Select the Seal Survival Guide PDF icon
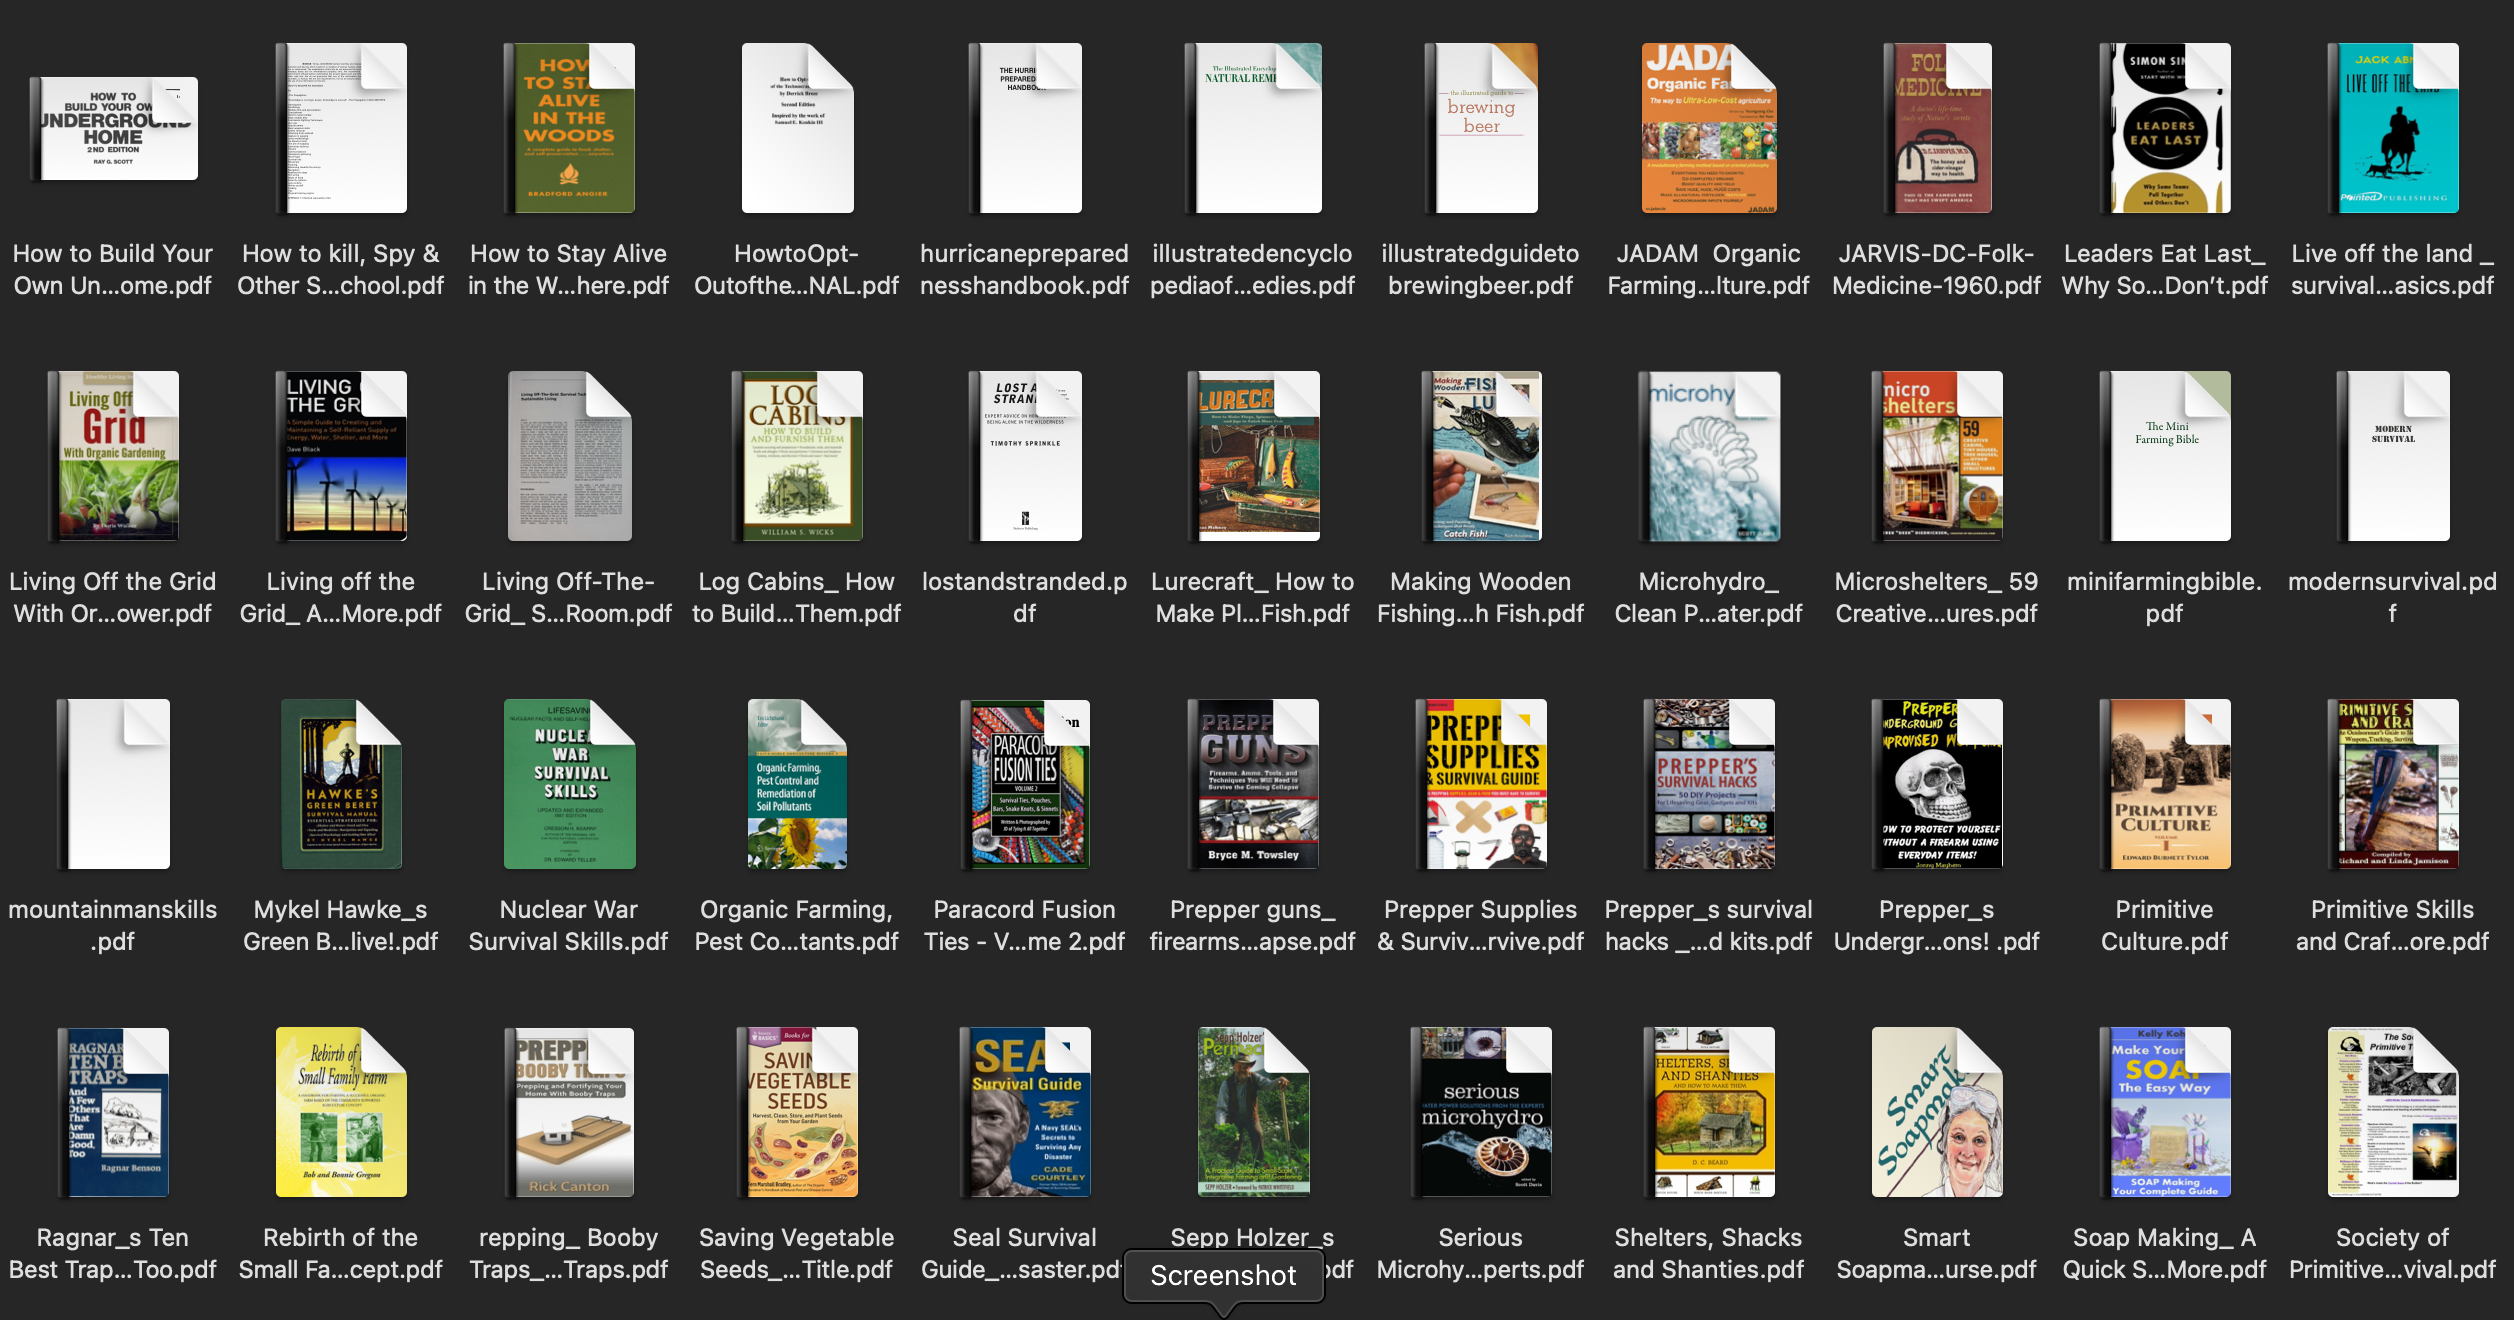 coord(1025,1112)
